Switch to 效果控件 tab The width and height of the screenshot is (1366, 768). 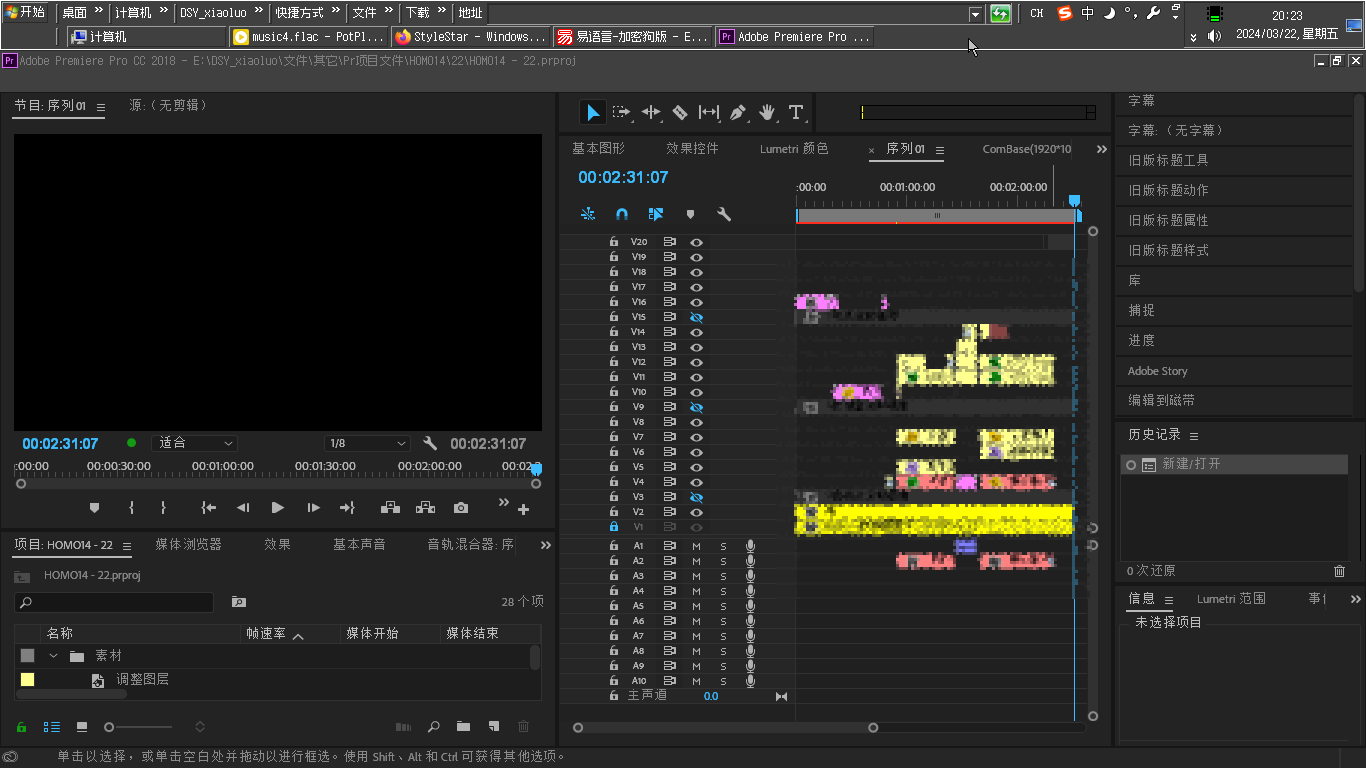[692, 148]
